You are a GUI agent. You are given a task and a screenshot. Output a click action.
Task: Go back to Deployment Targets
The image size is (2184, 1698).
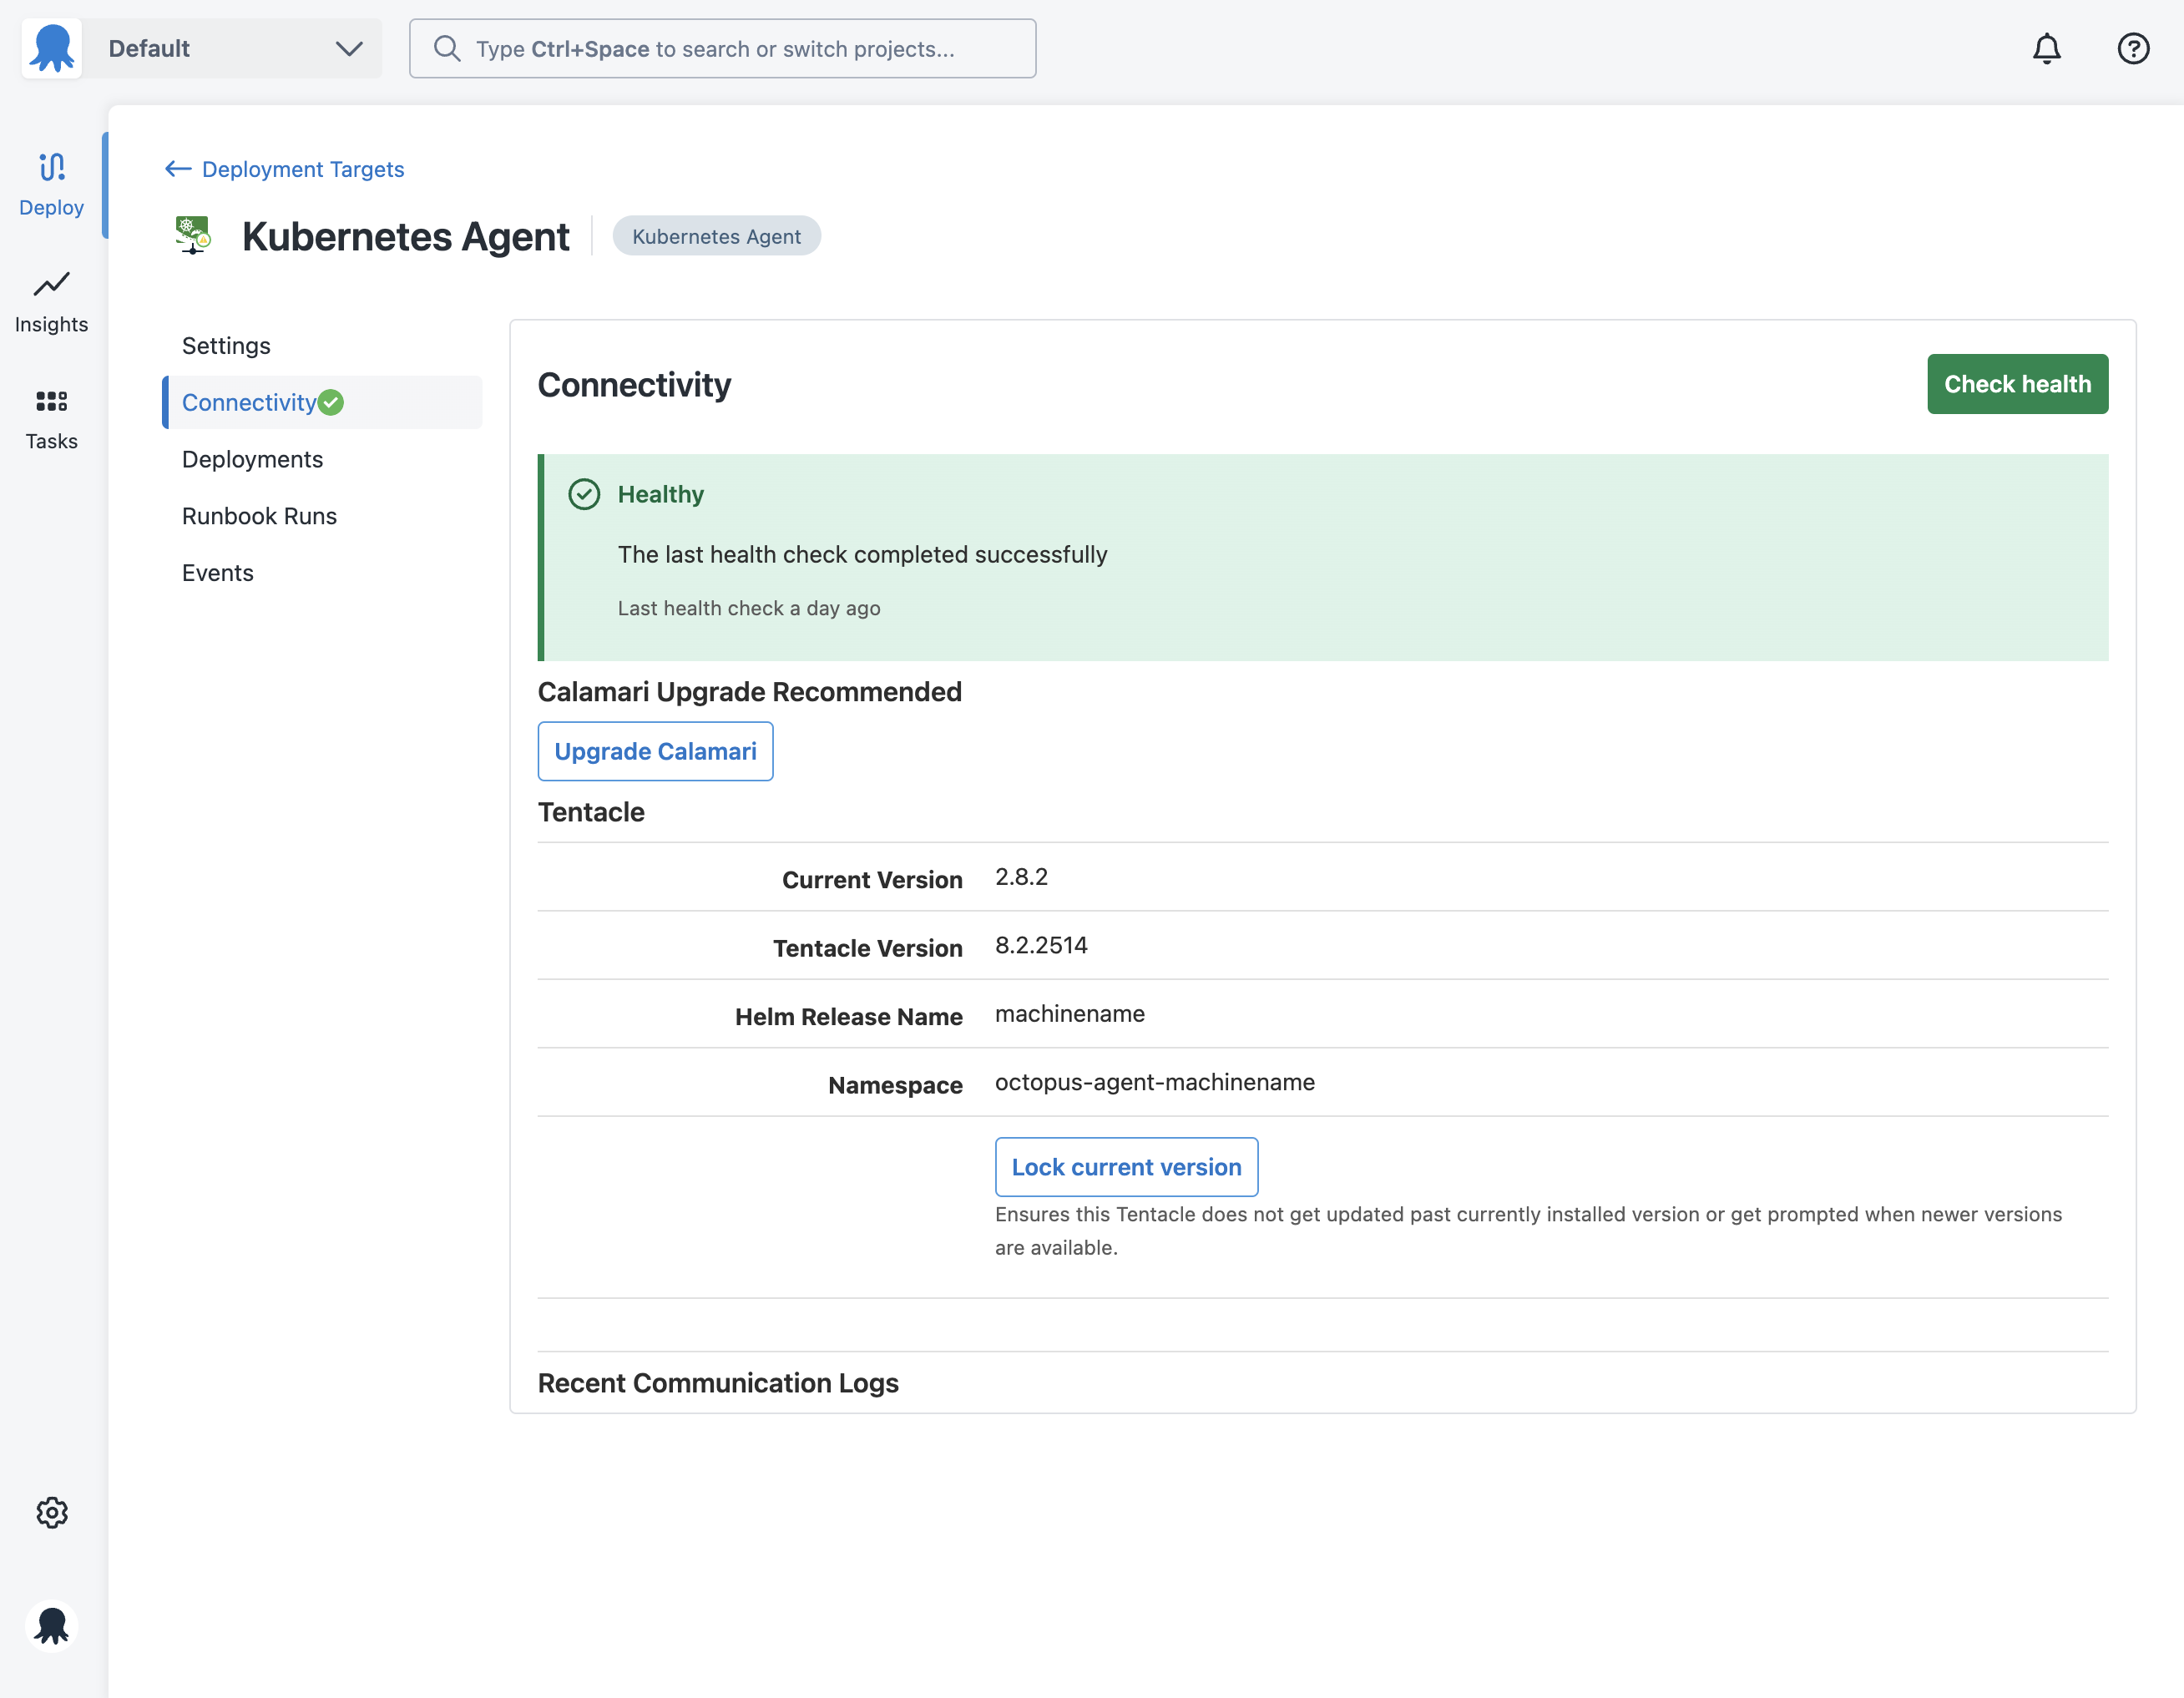click(284, 169)
